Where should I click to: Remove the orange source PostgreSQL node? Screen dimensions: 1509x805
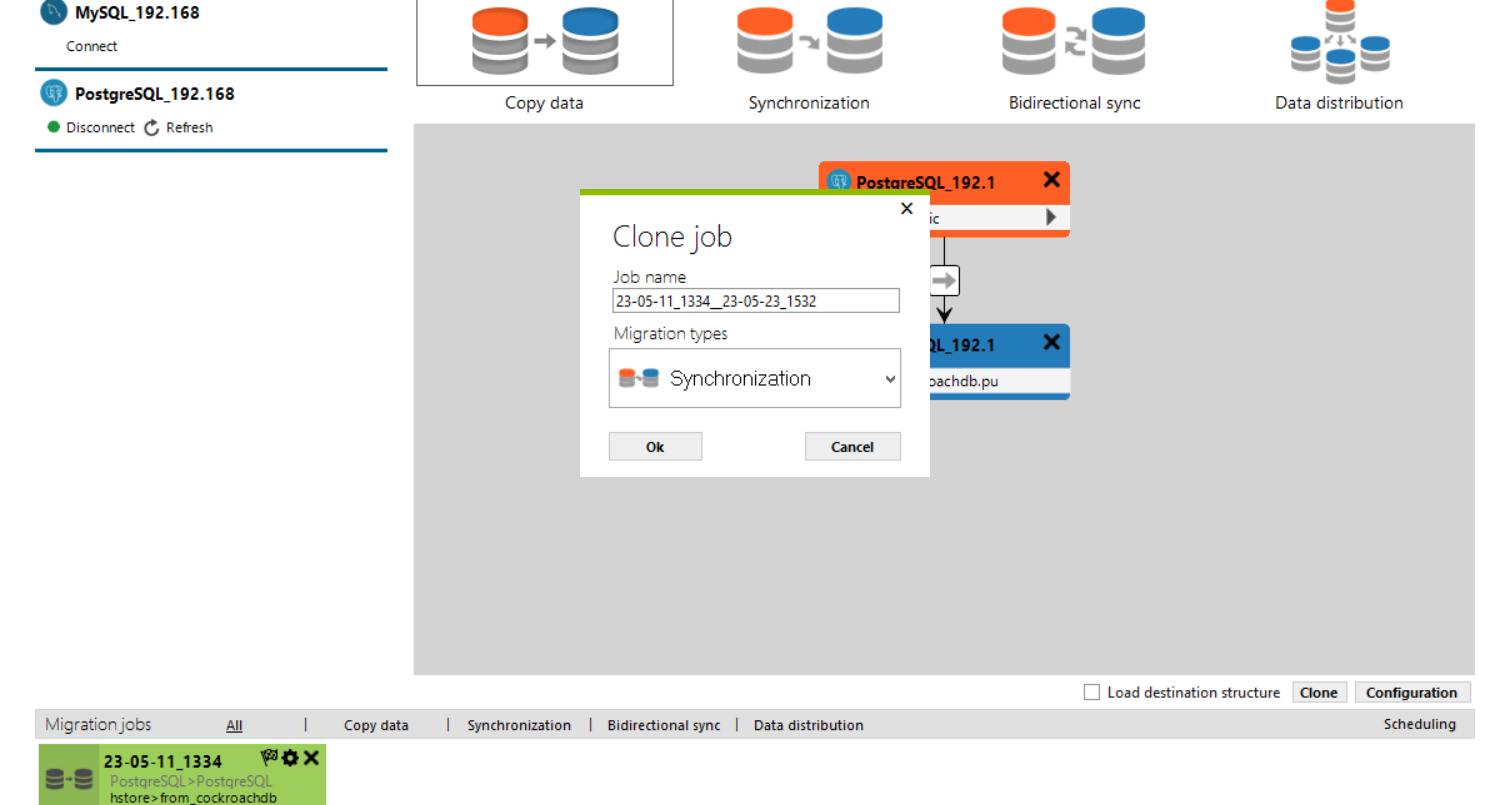[1051, 180]
